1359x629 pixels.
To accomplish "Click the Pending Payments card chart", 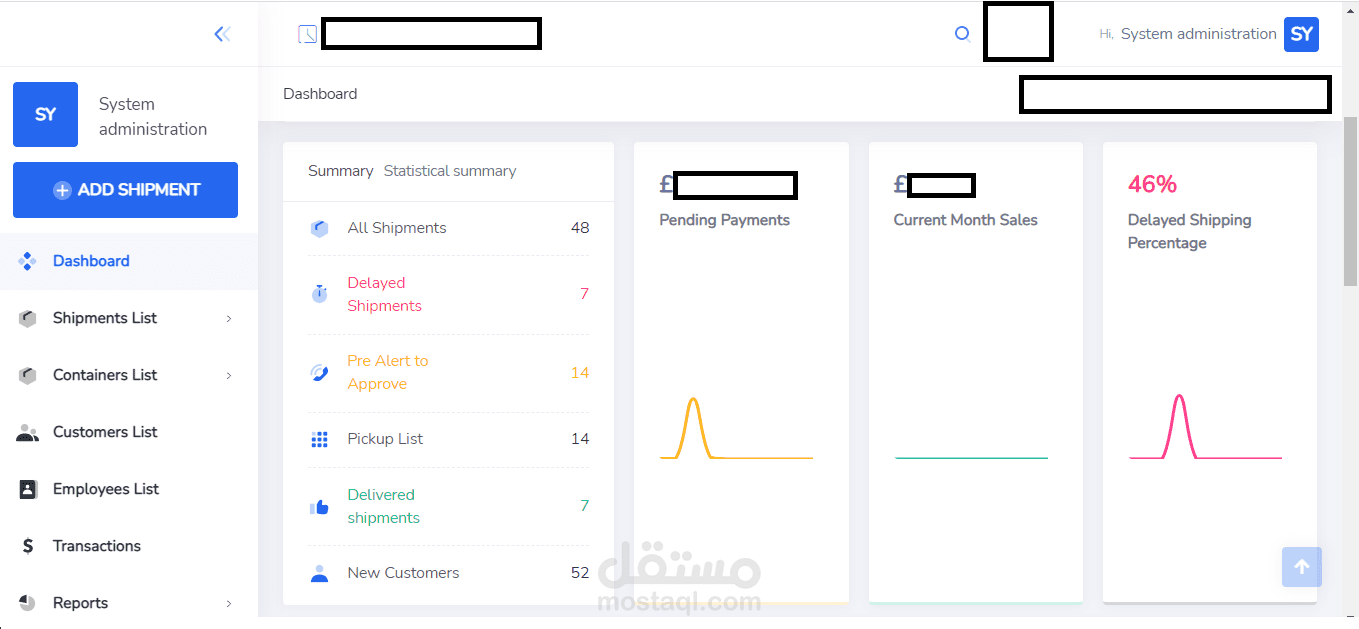I will [x=737, y=428].
